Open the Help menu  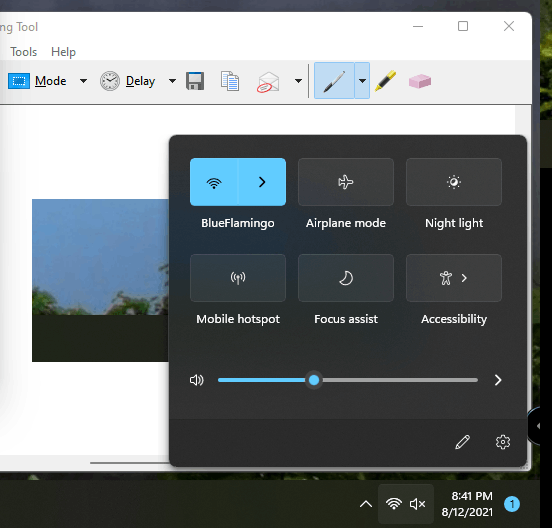click(x=63, y=52)
